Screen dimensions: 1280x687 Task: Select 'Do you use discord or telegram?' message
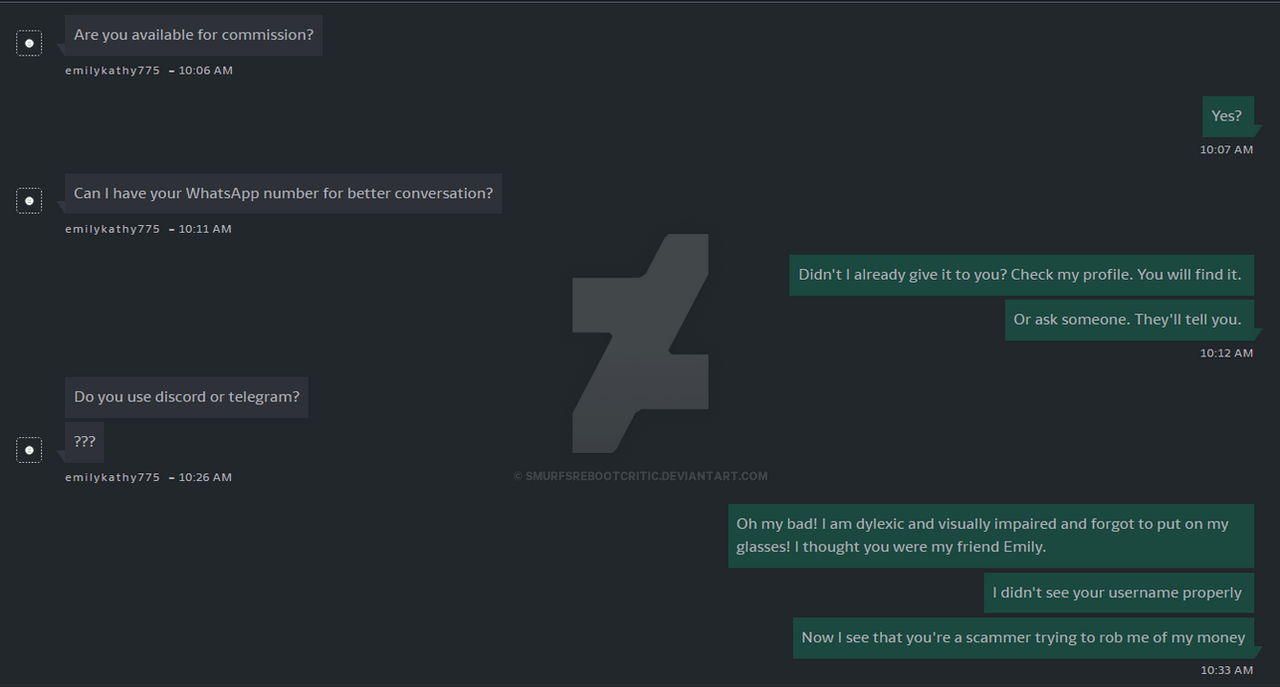click(x=187, y=397)
